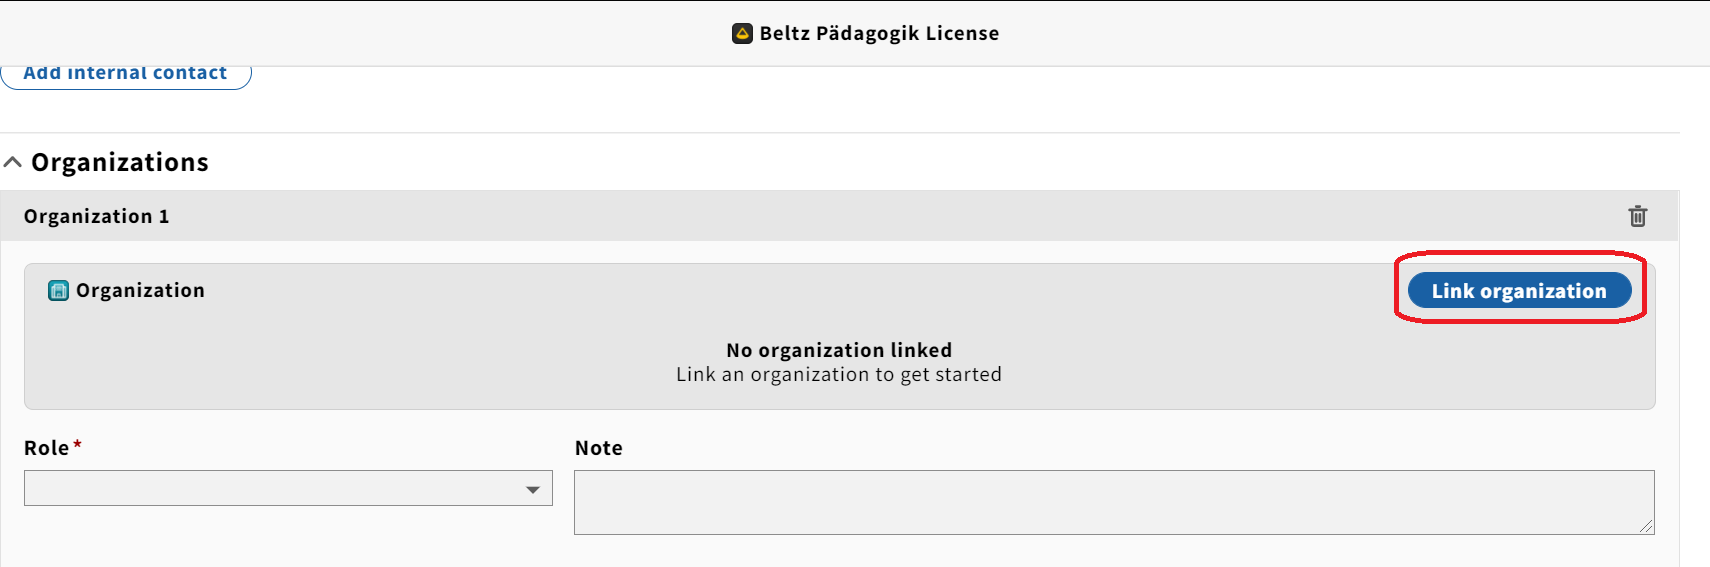Click the Beltz Pädagogik License logo icon
The image size is (1710, 567).
point(742,33)
